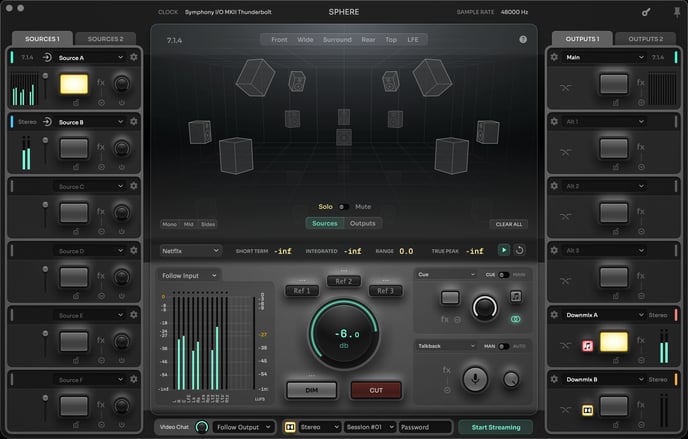
Task: Expand the Follow Input dropdown
Action: (x=188, y=275)
